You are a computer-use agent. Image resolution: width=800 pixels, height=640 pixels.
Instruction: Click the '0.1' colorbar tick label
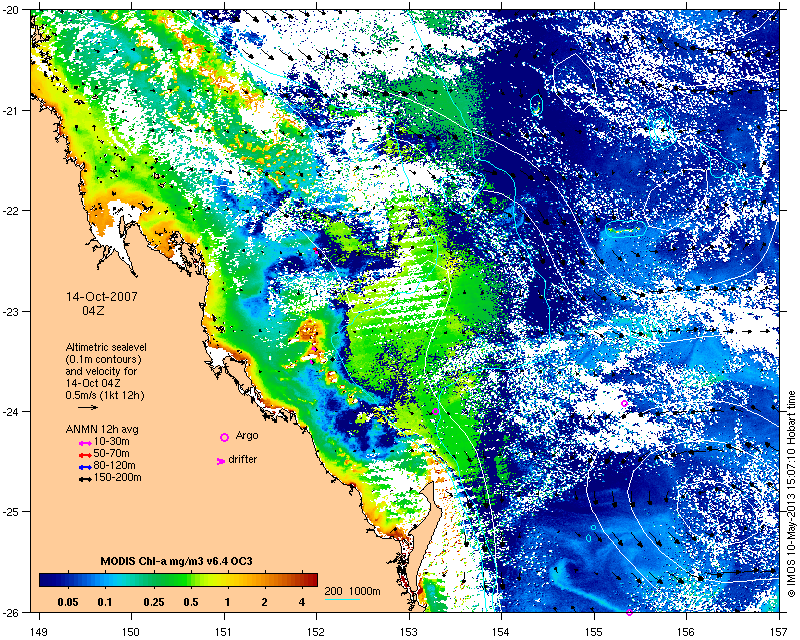tap(105, 602)
